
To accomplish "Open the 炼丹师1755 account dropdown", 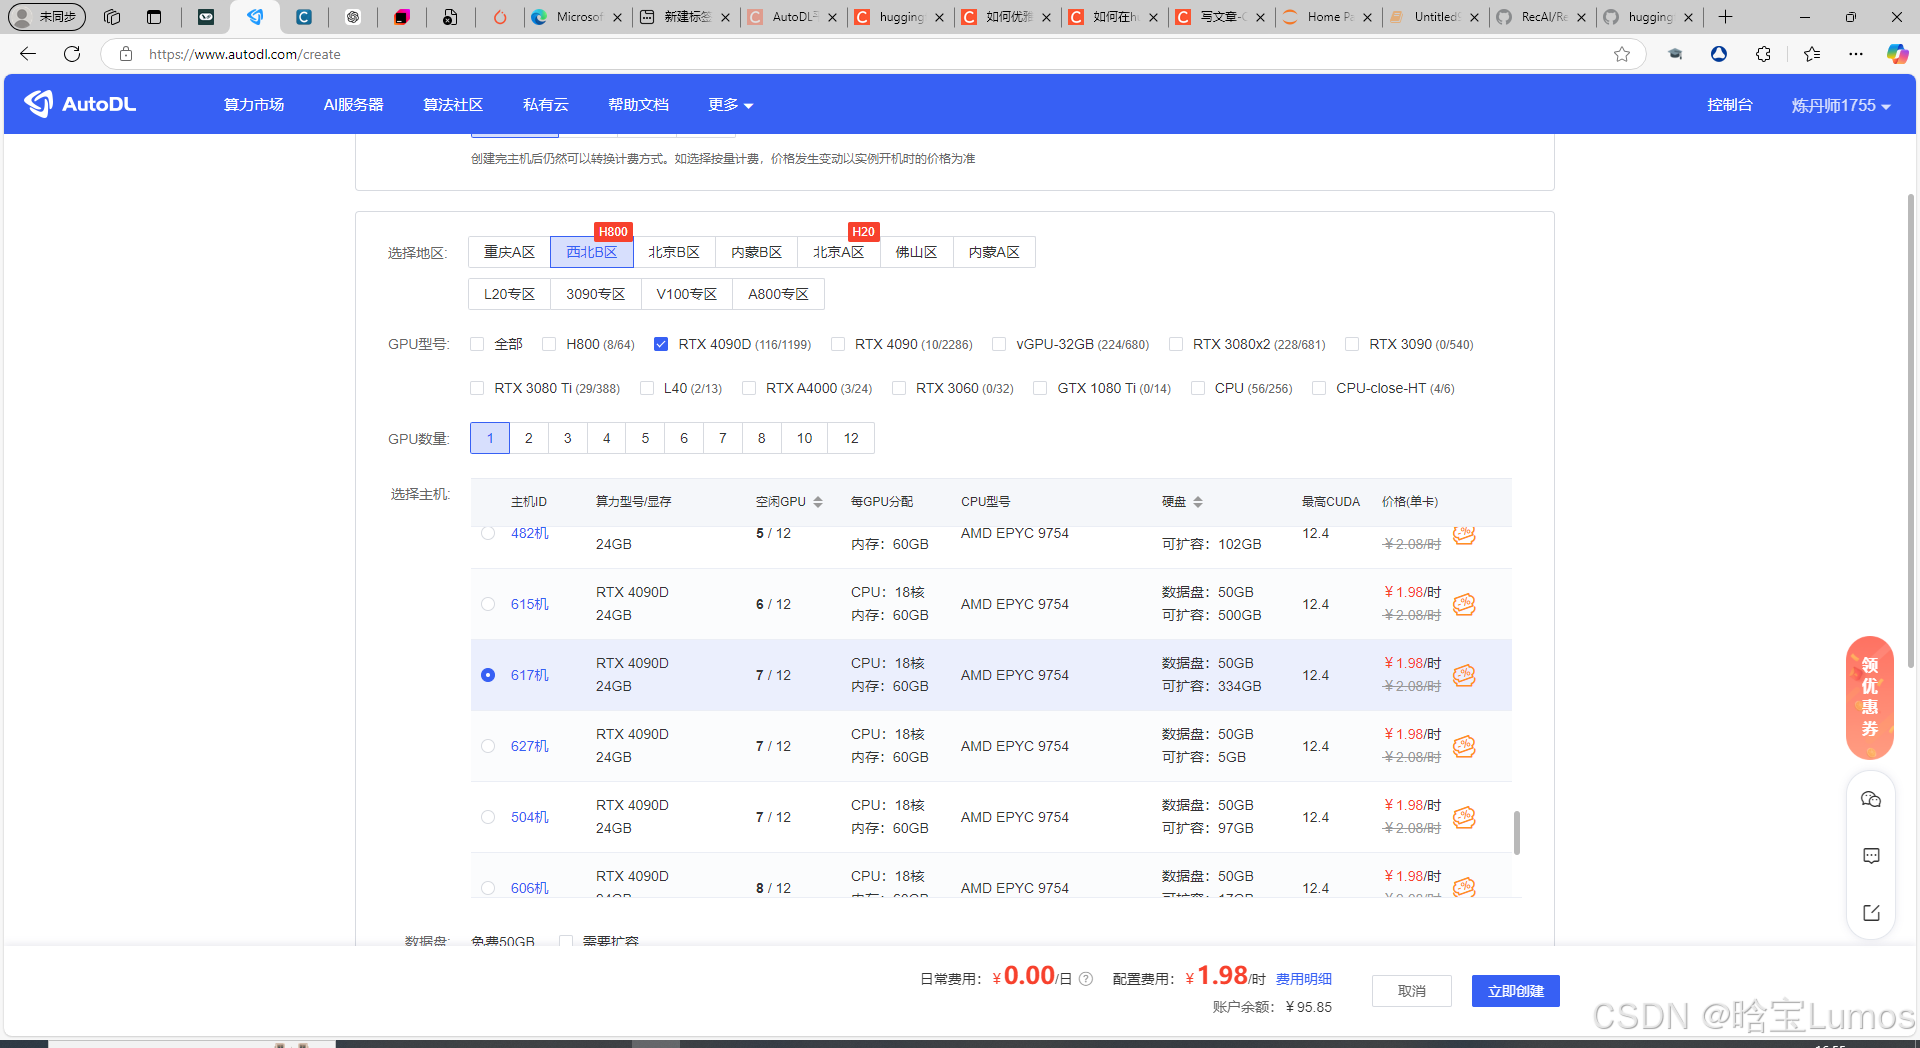I will coord(1840,104).
